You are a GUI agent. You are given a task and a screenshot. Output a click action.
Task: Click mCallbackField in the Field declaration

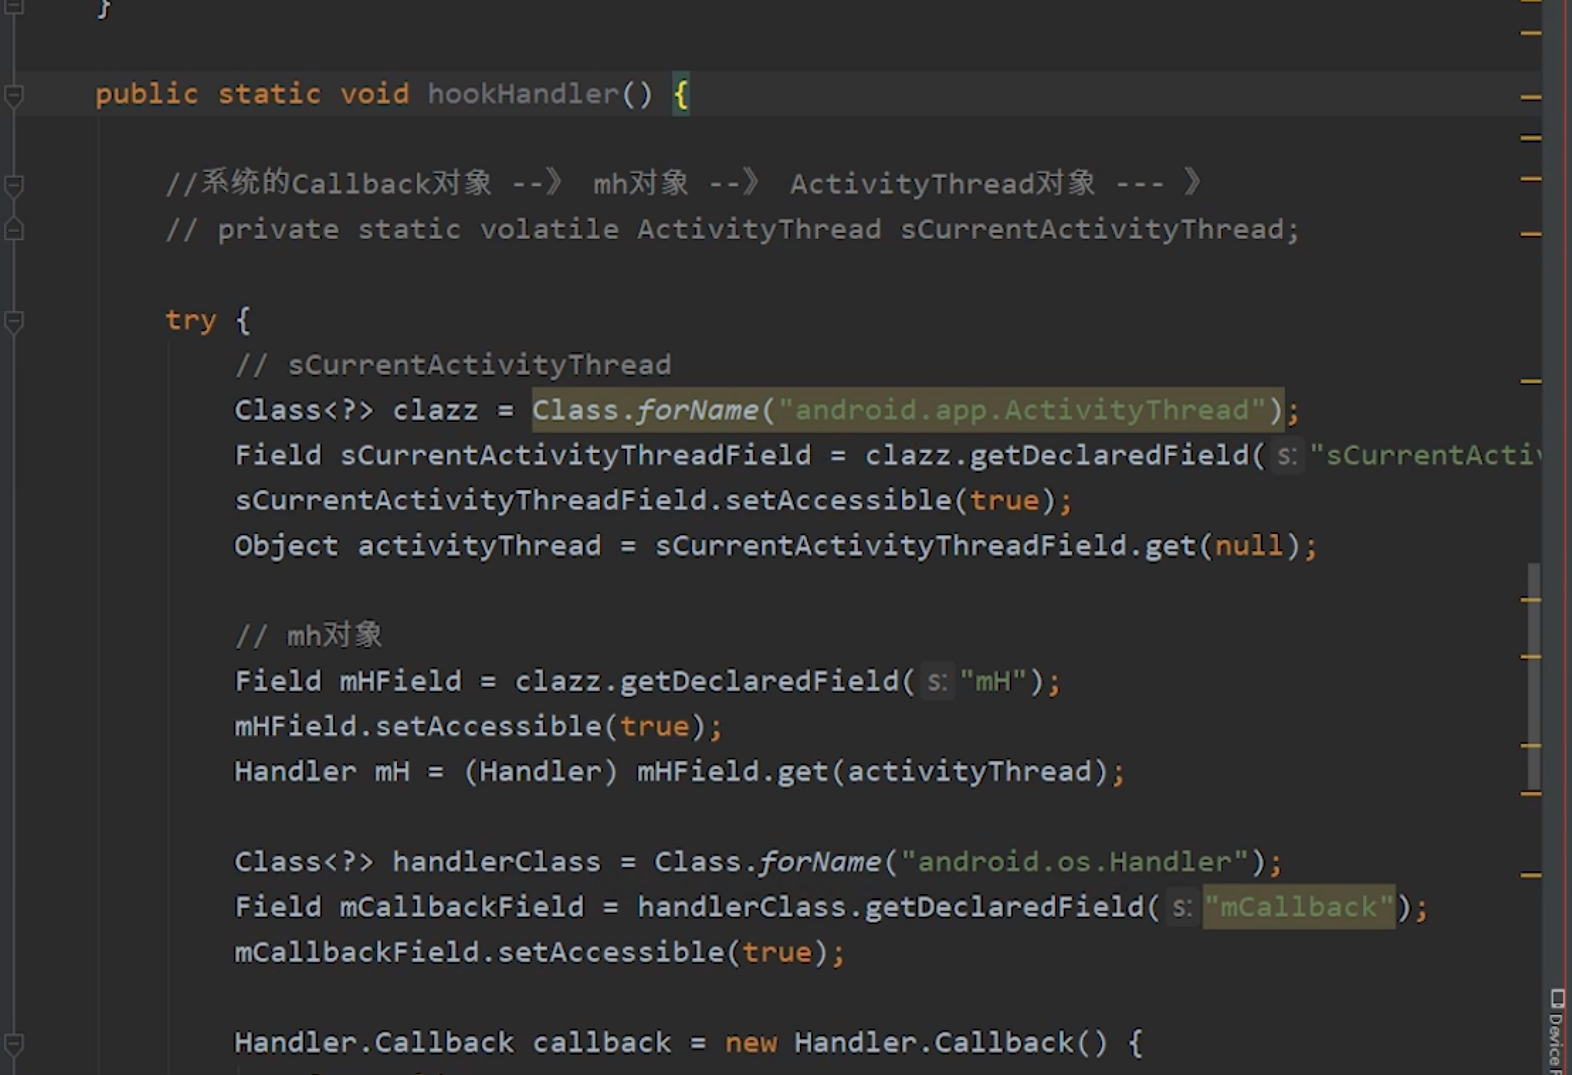coord(461,907)
